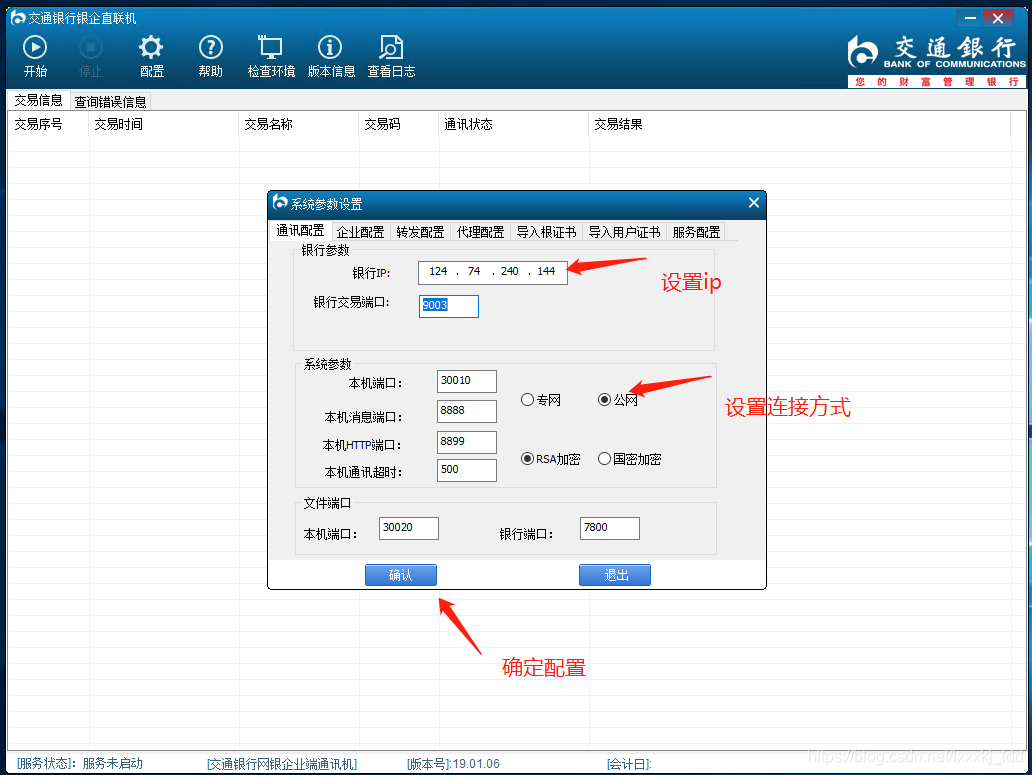Click the 服务未启动 status text

(113, 763)
